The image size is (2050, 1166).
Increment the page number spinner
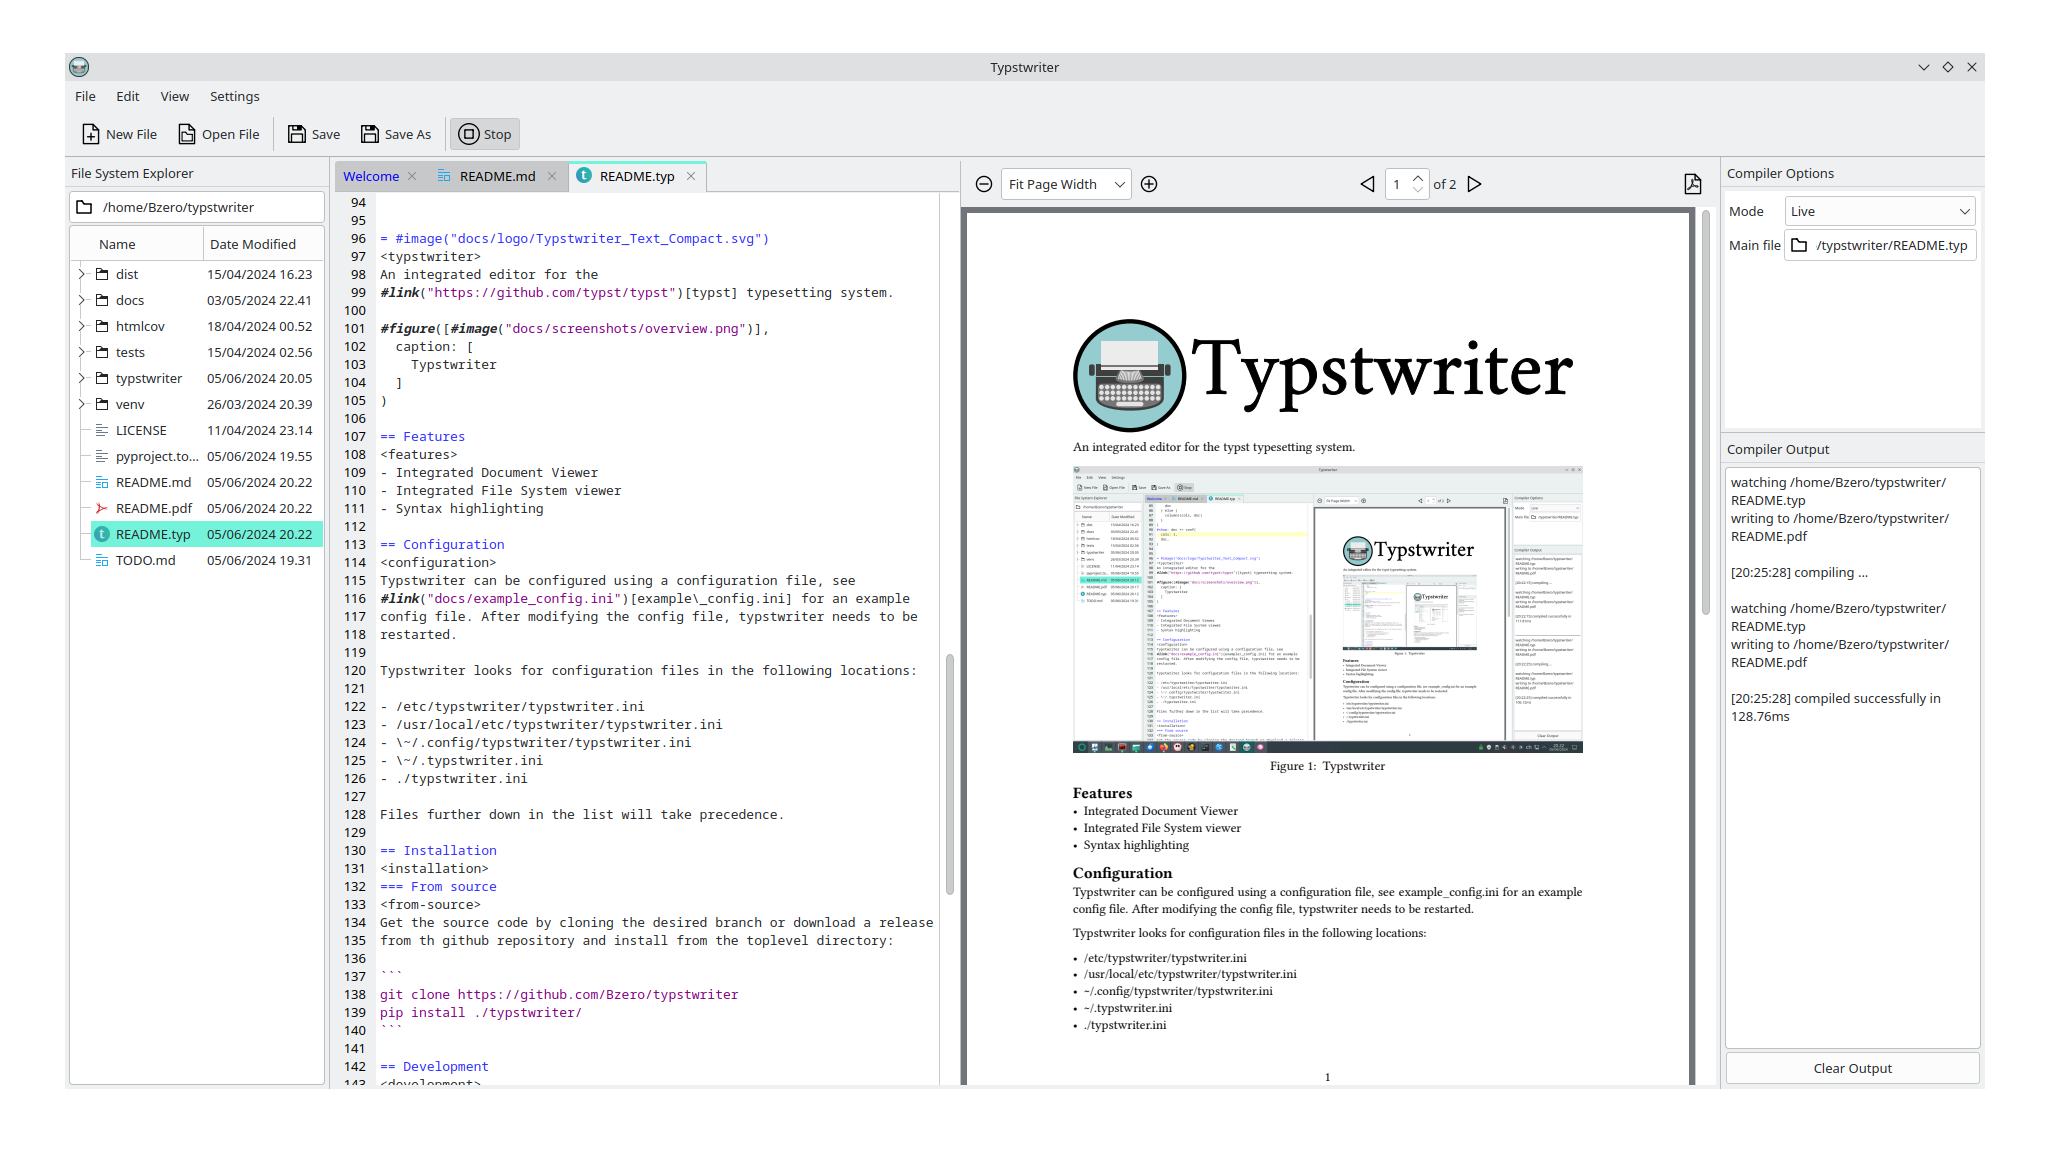pyautogui.click(x=1418, y=178)
